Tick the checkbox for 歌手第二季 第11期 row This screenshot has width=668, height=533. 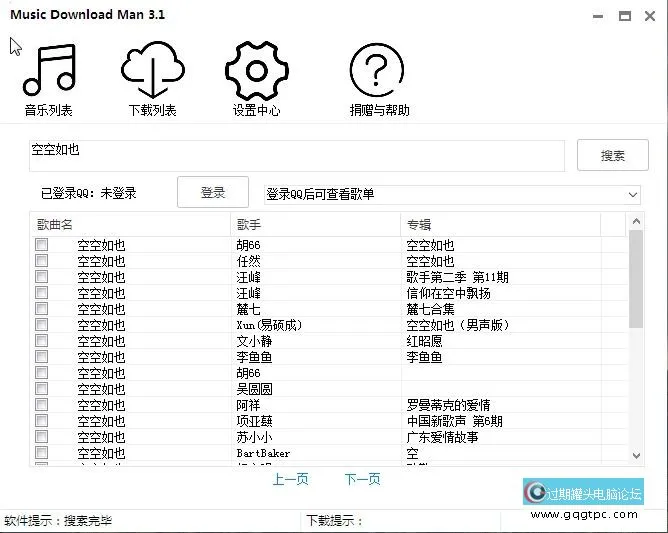point(41,277)
